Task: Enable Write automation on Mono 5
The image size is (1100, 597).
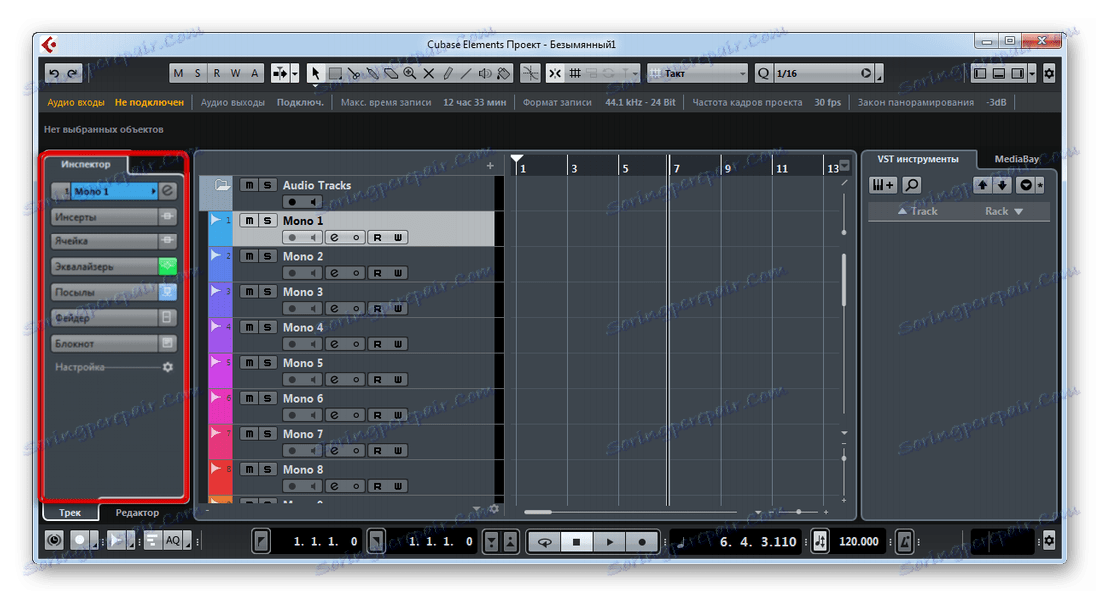Action: (x=398, y=380)
